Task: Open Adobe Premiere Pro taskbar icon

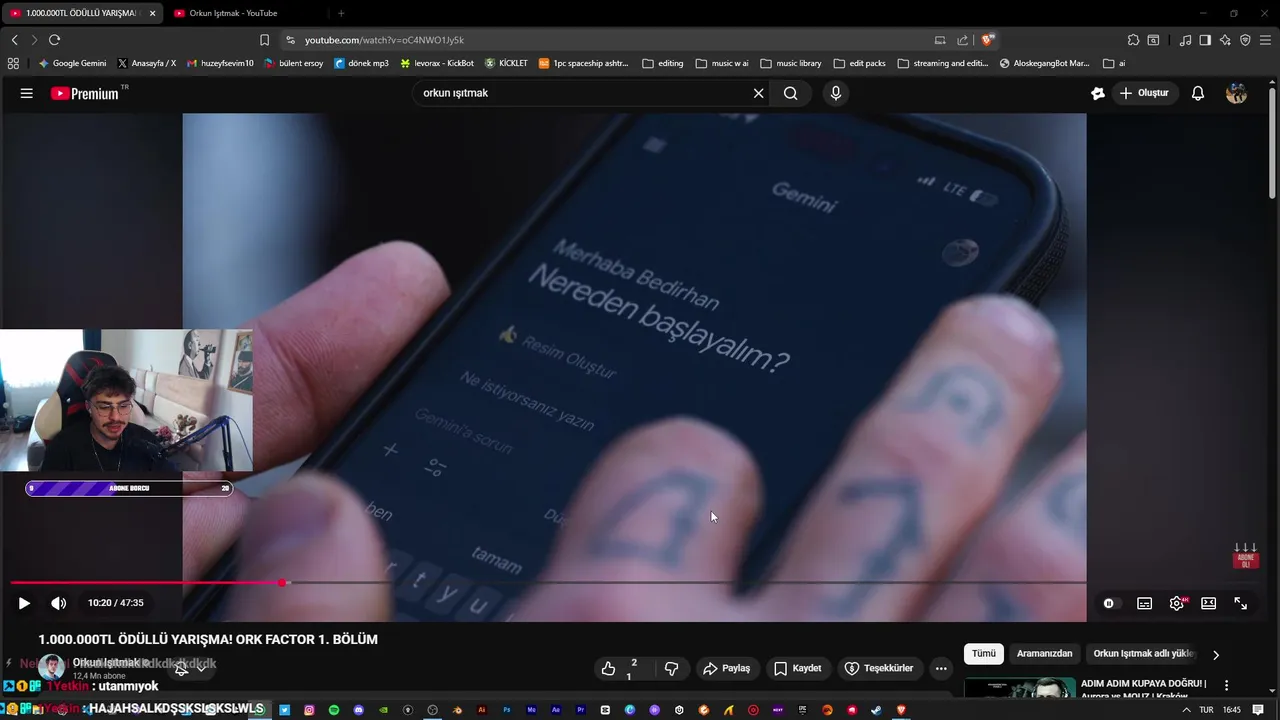Action: 580,710
